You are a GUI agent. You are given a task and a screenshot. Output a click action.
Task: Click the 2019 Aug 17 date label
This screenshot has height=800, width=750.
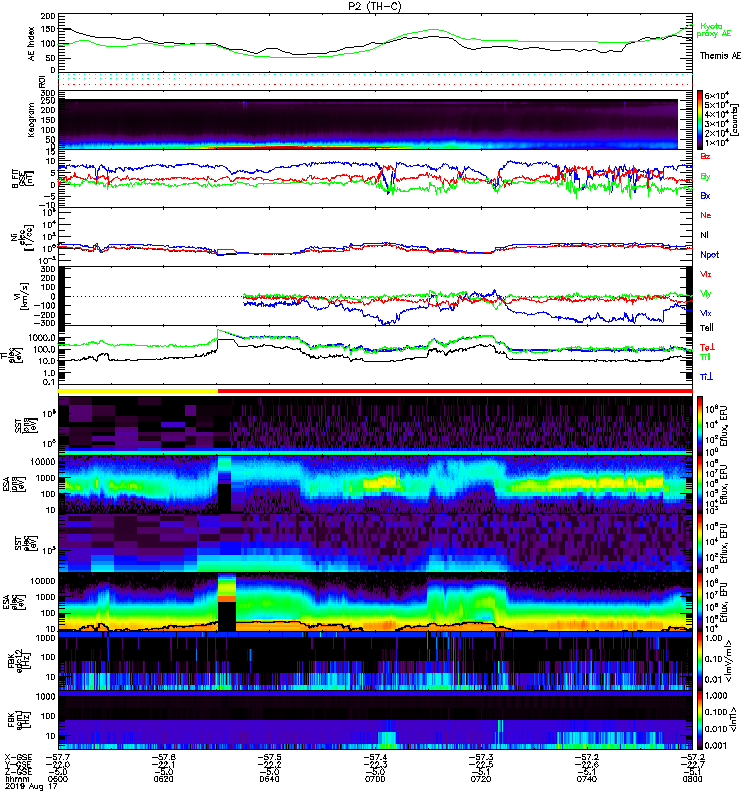(31, 787)
